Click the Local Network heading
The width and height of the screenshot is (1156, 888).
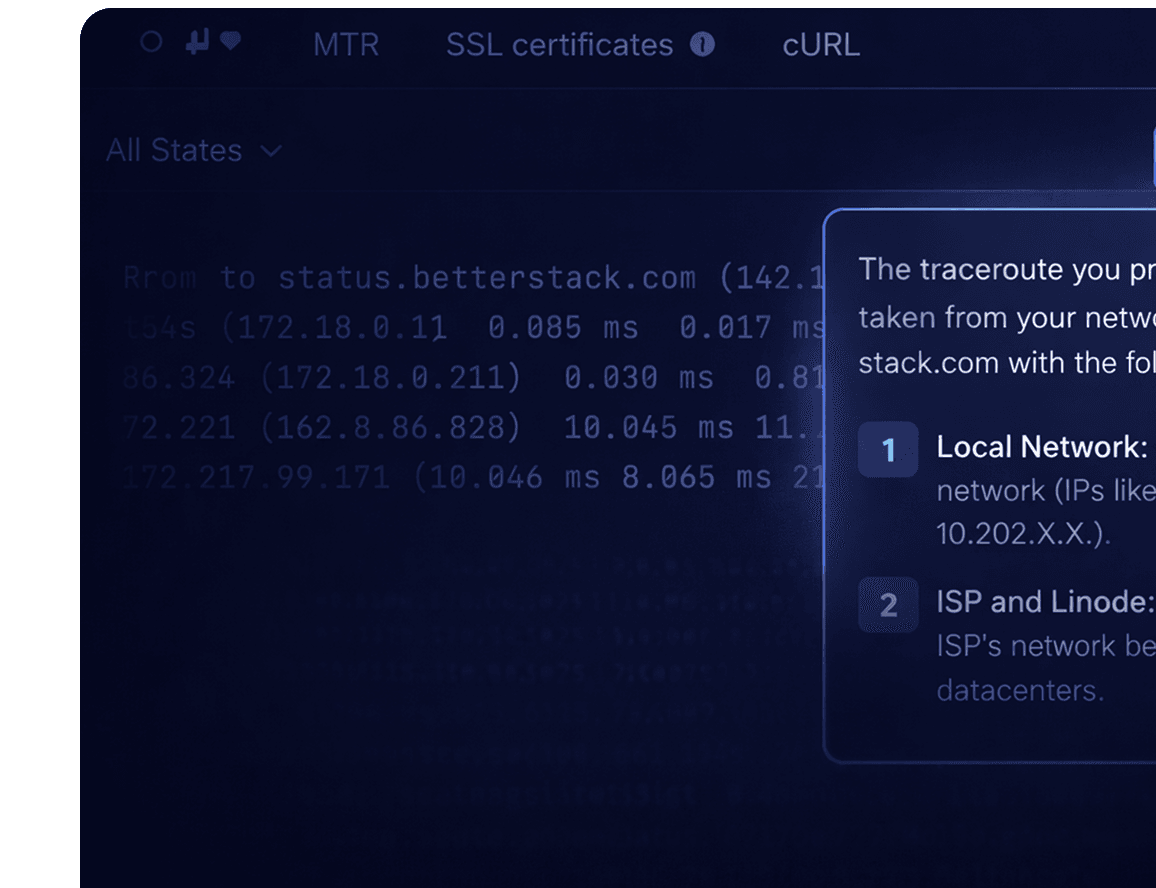pyautogui.click(x=1040, y=447)
